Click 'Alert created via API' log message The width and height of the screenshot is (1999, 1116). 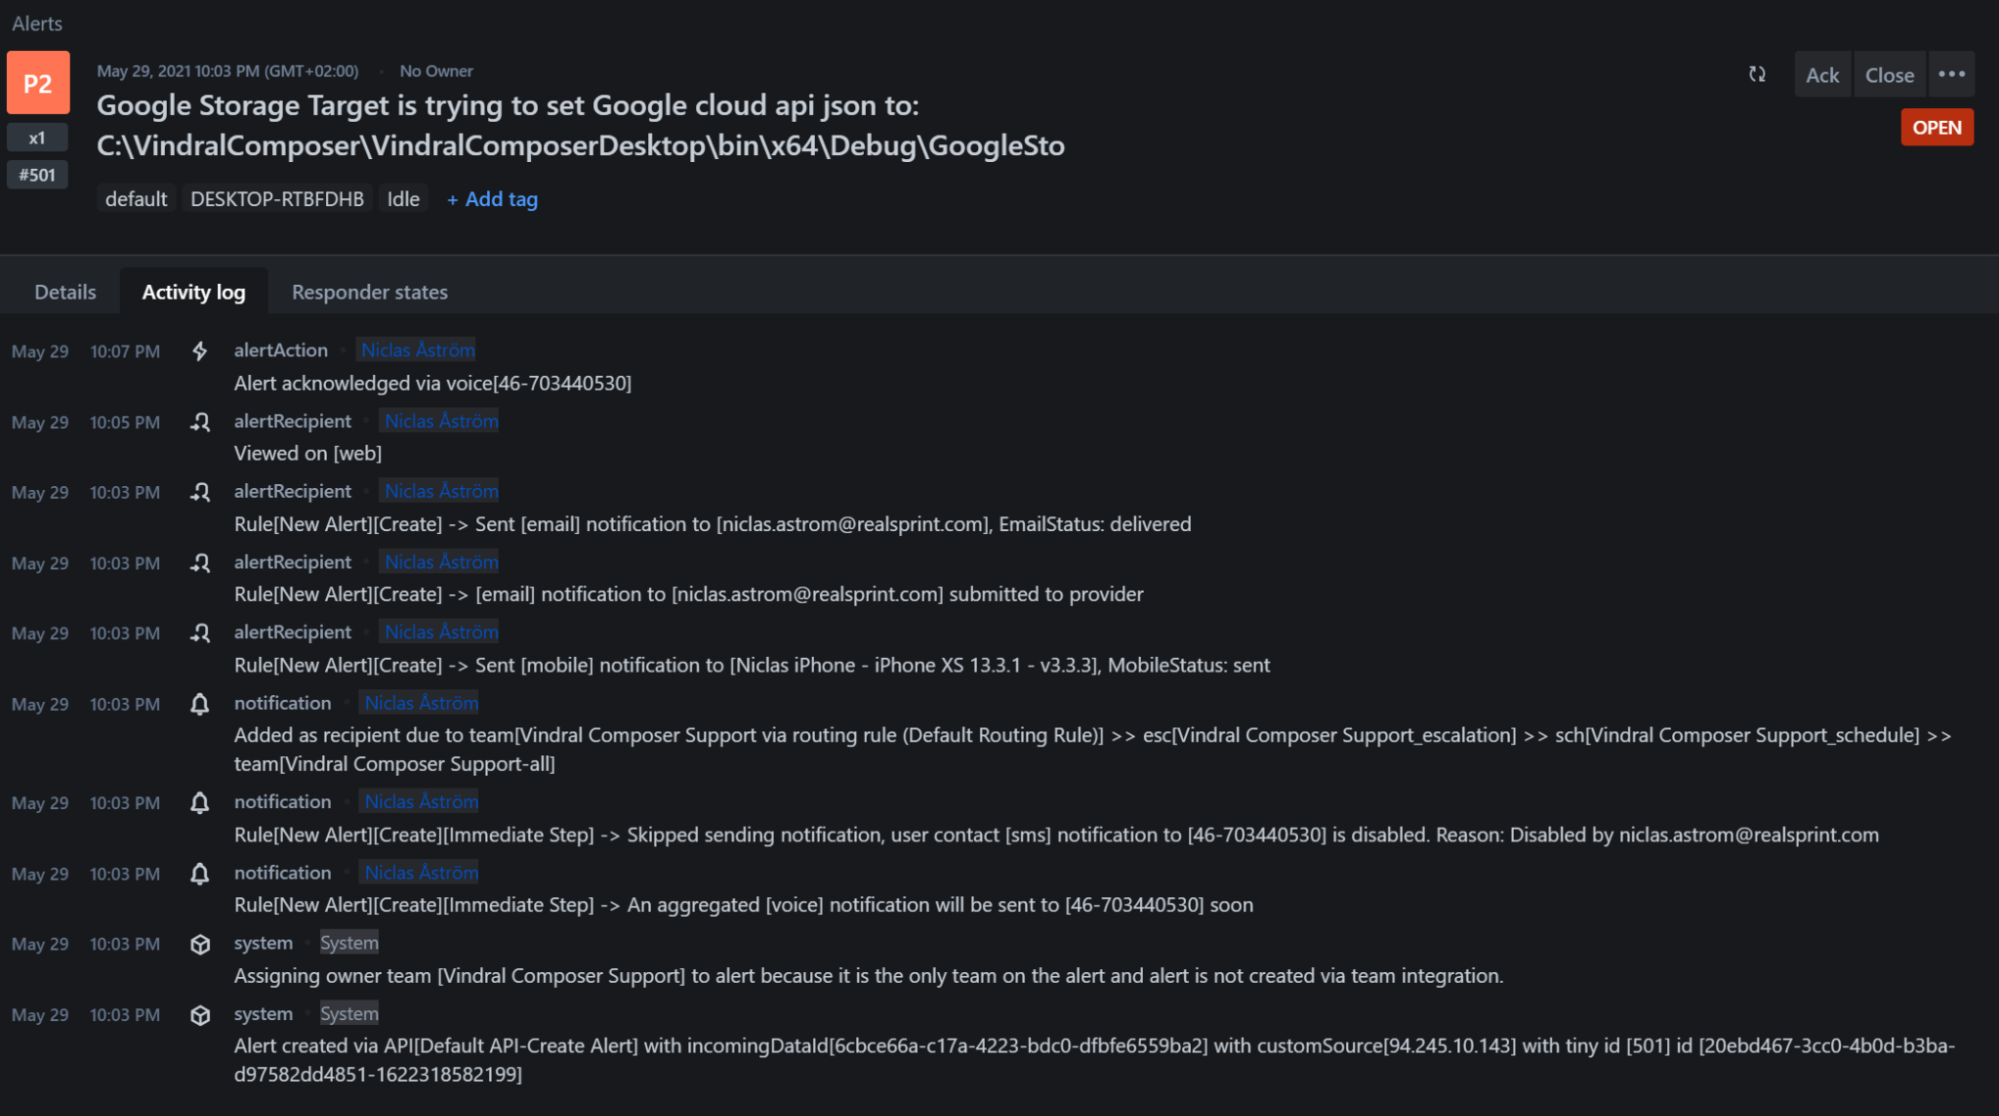[1094, 1060]
